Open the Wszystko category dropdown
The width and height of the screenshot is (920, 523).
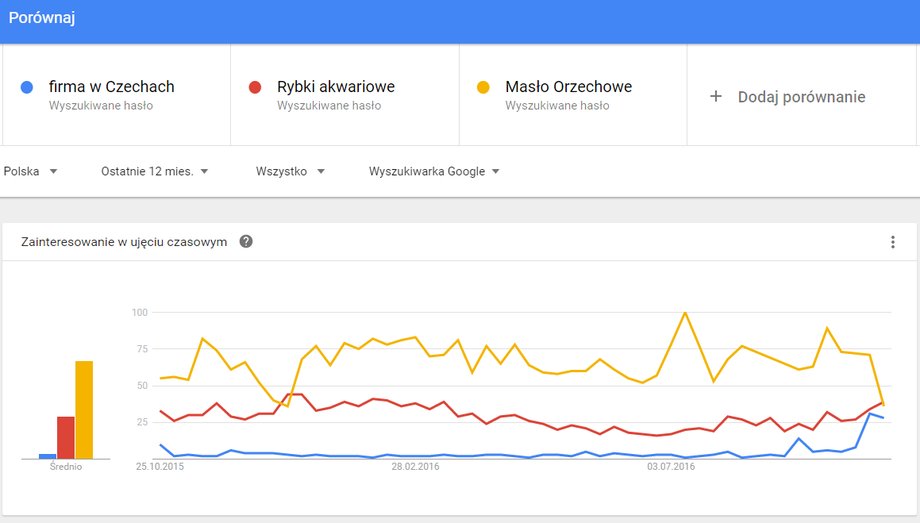point(290,171)
